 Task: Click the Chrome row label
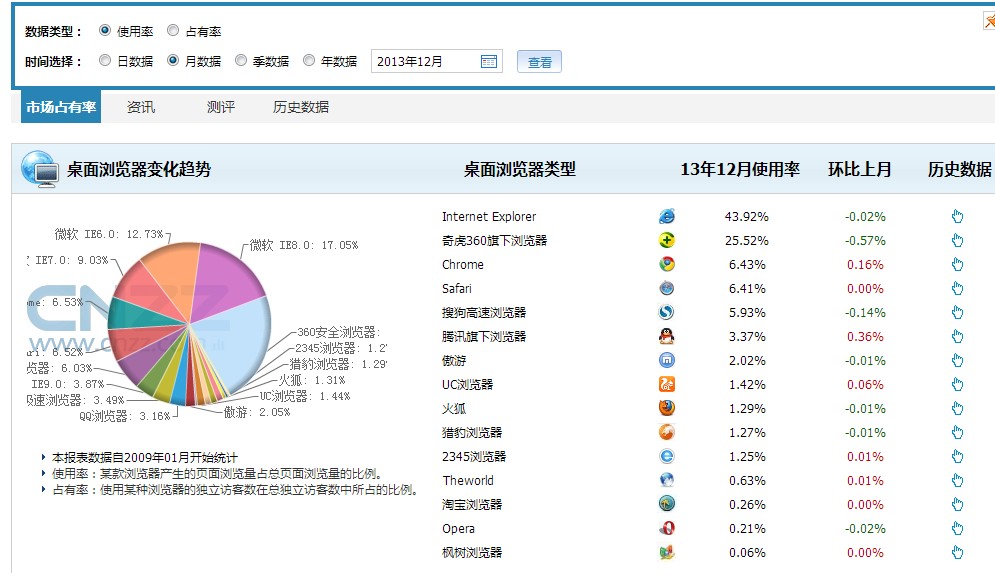tap(463, 264)
